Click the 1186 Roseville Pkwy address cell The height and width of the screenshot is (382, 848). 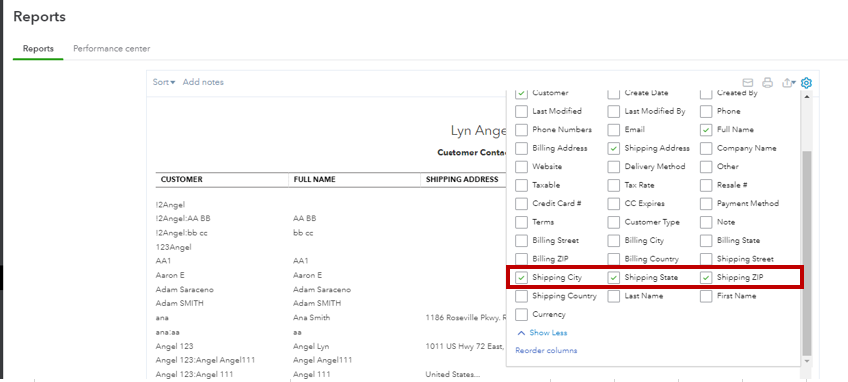coord(466,318)
